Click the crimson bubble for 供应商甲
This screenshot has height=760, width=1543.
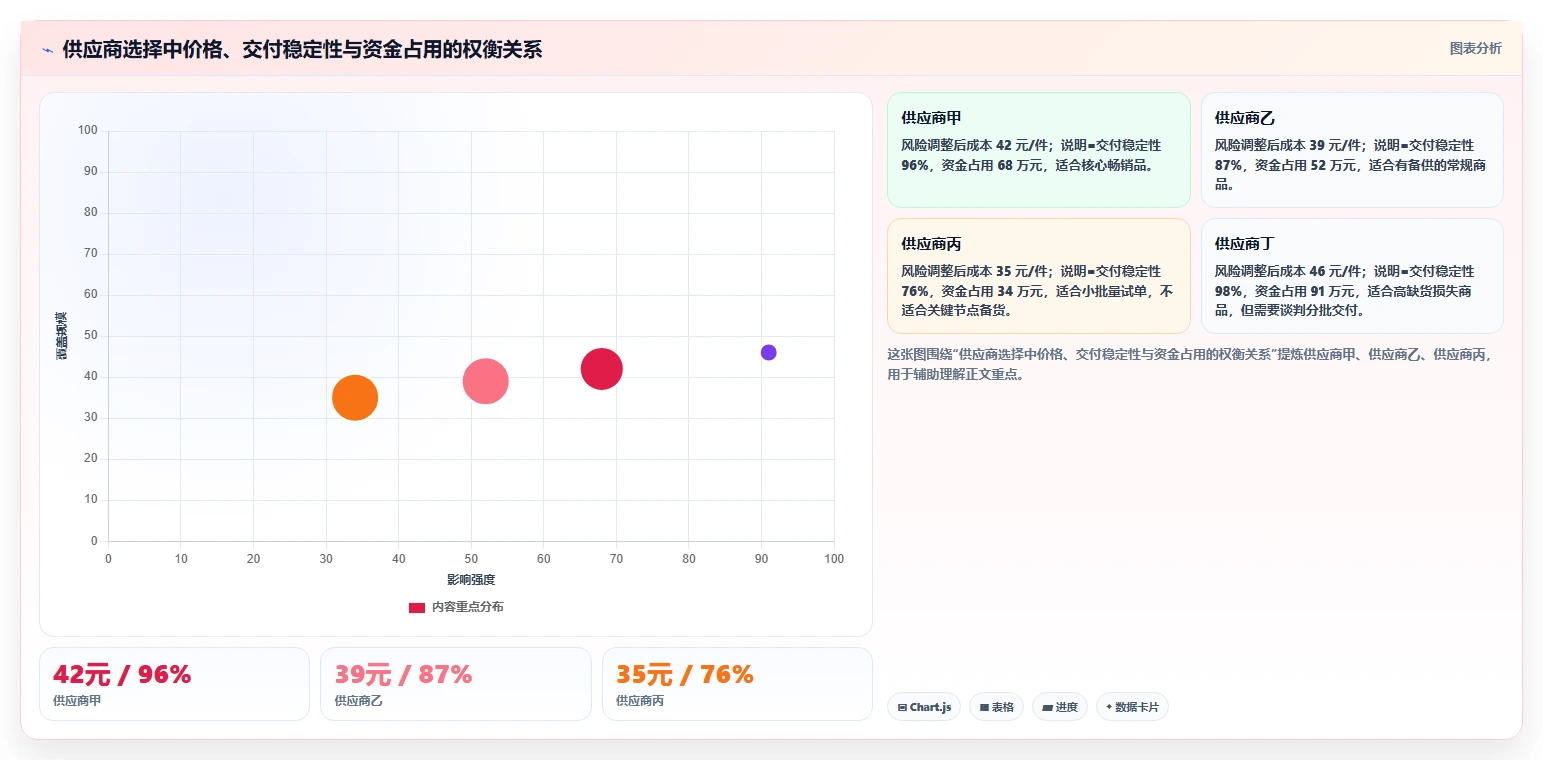coord(602,369)
